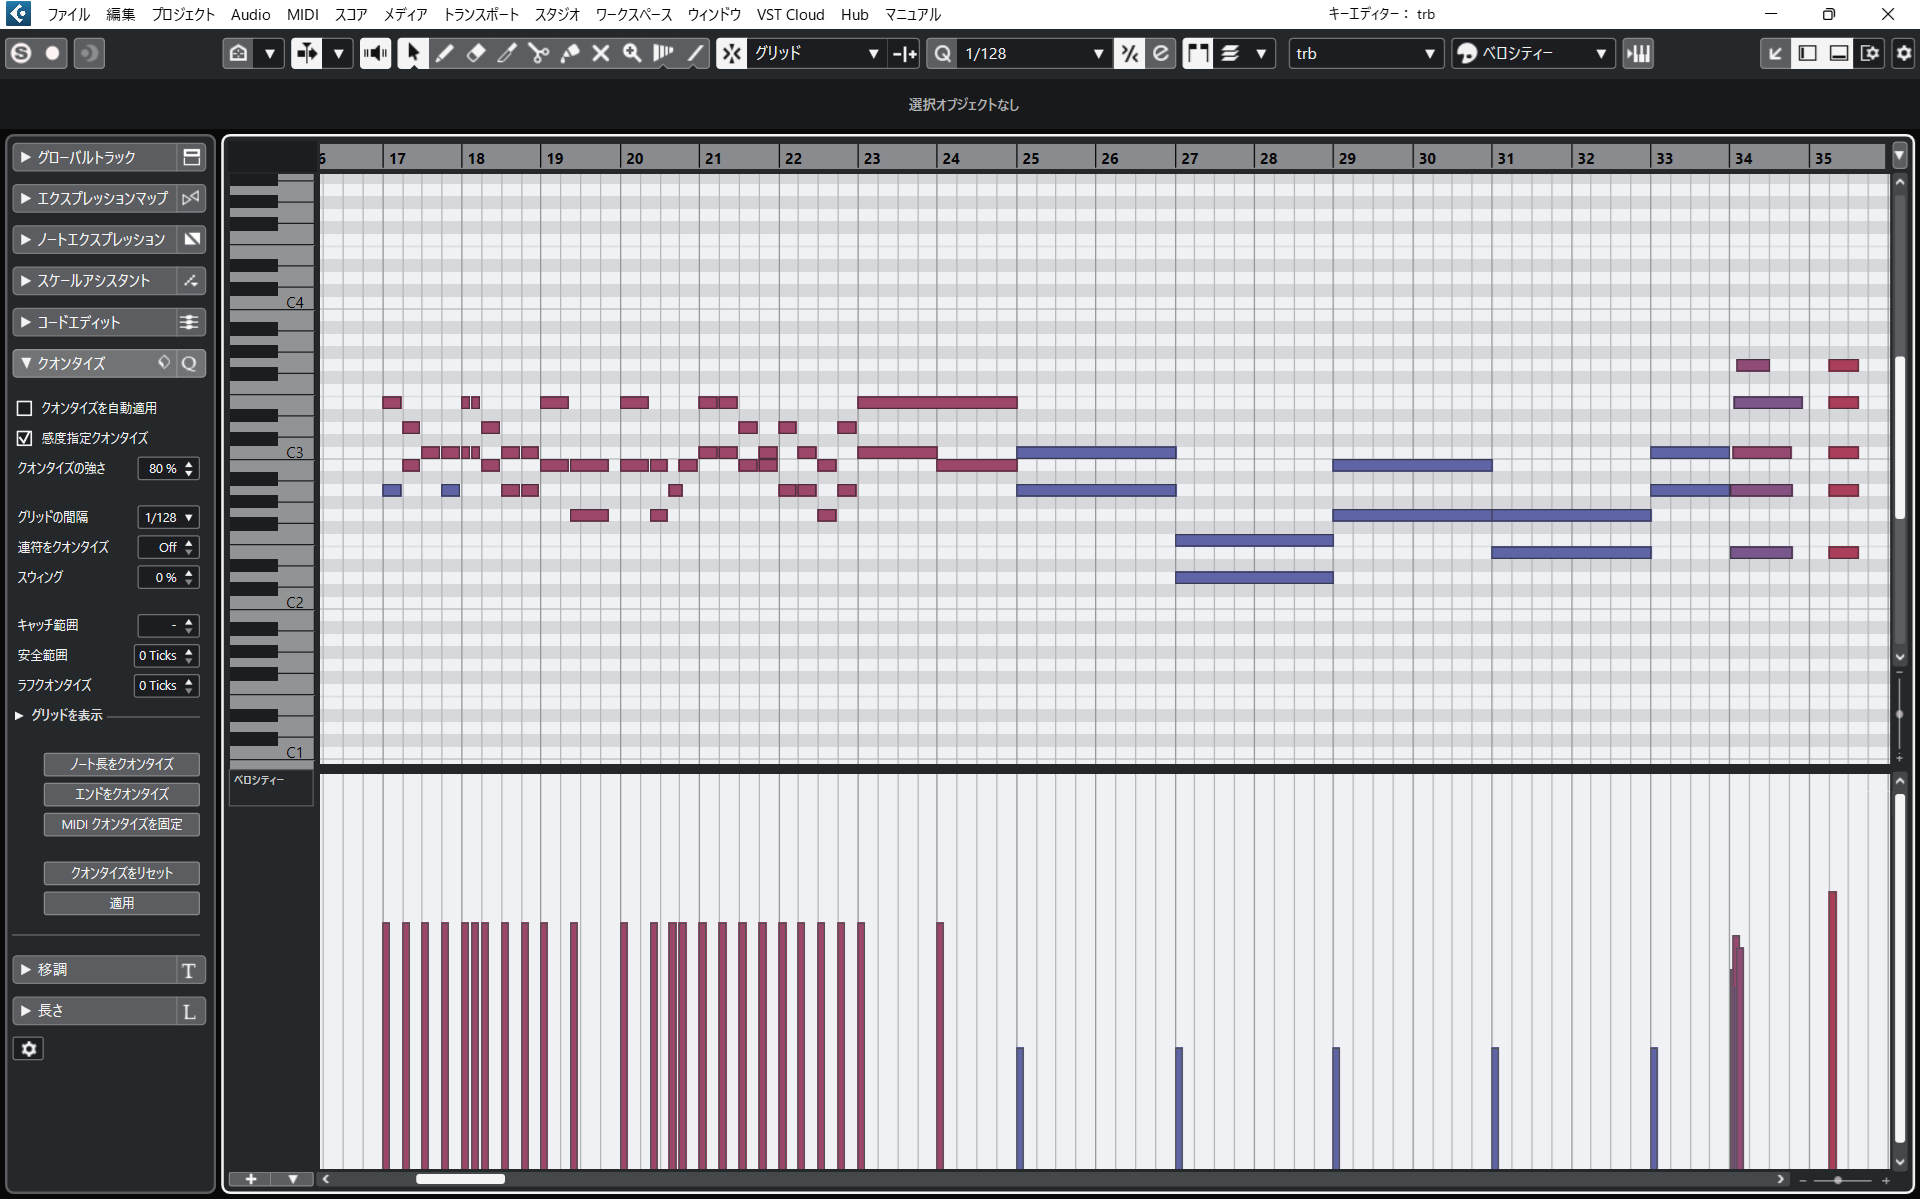Open the トランスポート menu
The width and height of the screenshot is (1920, 1200).
pyautogui.click(x=481, y=14)
